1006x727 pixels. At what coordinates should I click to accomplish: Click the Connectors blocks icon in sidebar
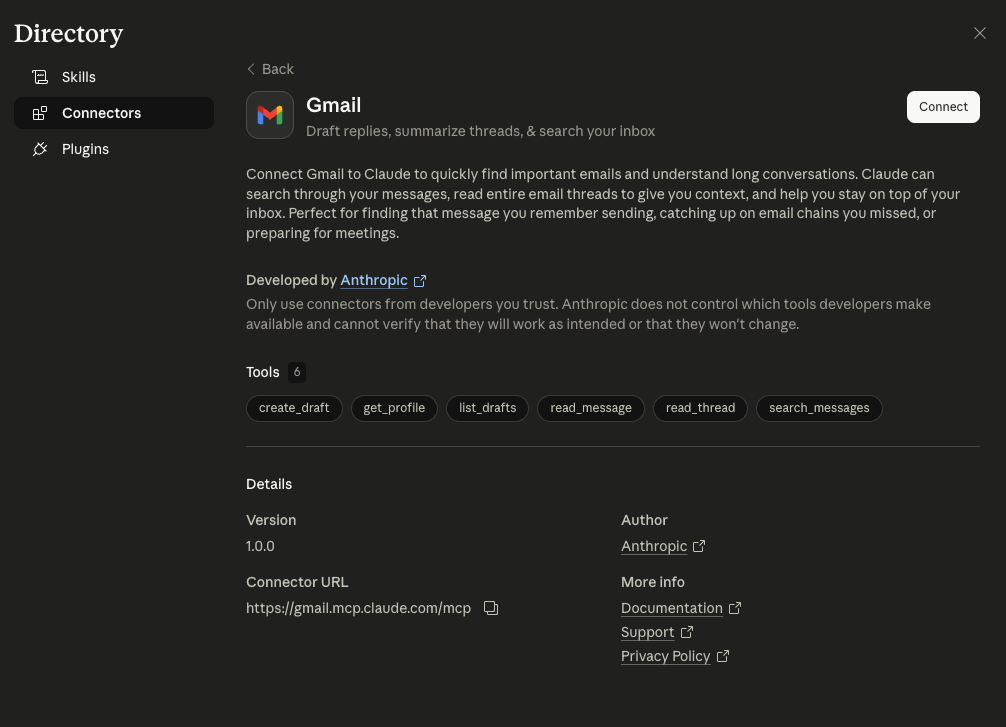pos(40,113)
